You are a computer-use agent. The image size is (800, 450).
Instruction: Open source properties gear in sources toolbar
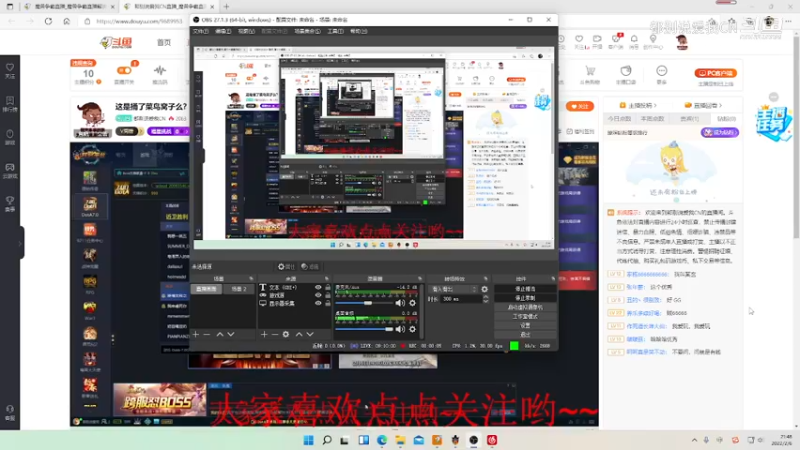[286, 334]
